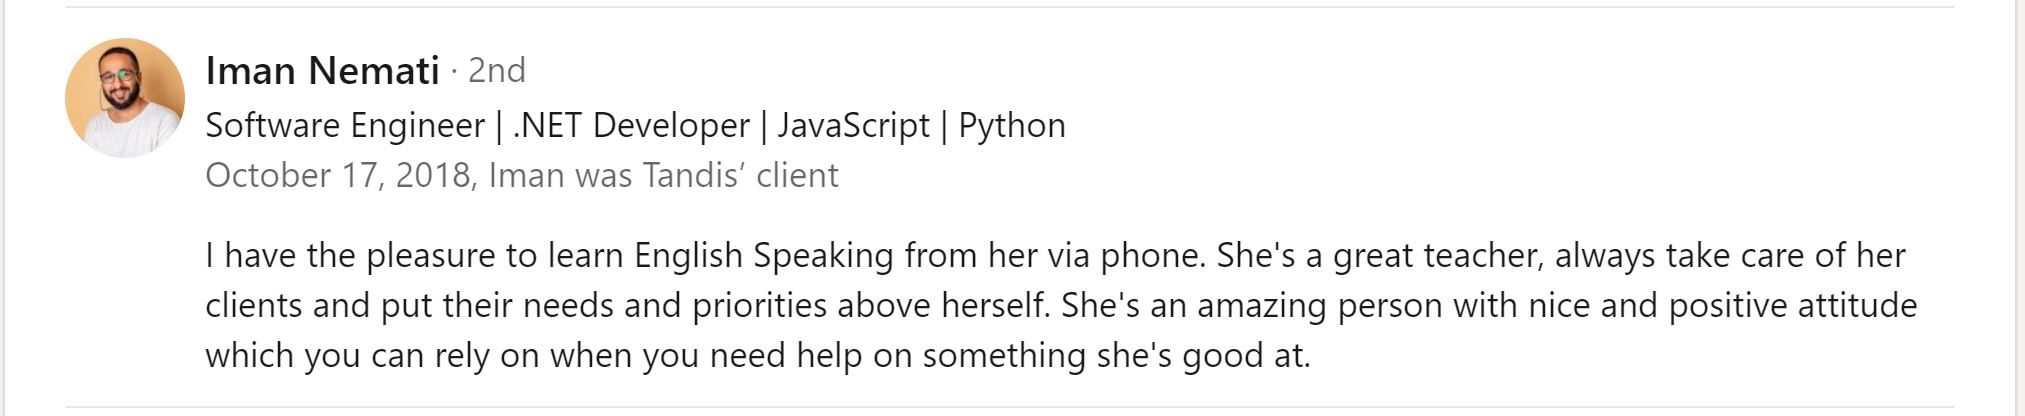
Task: Open Iman Nemati's profile photo
Action: 125,98
